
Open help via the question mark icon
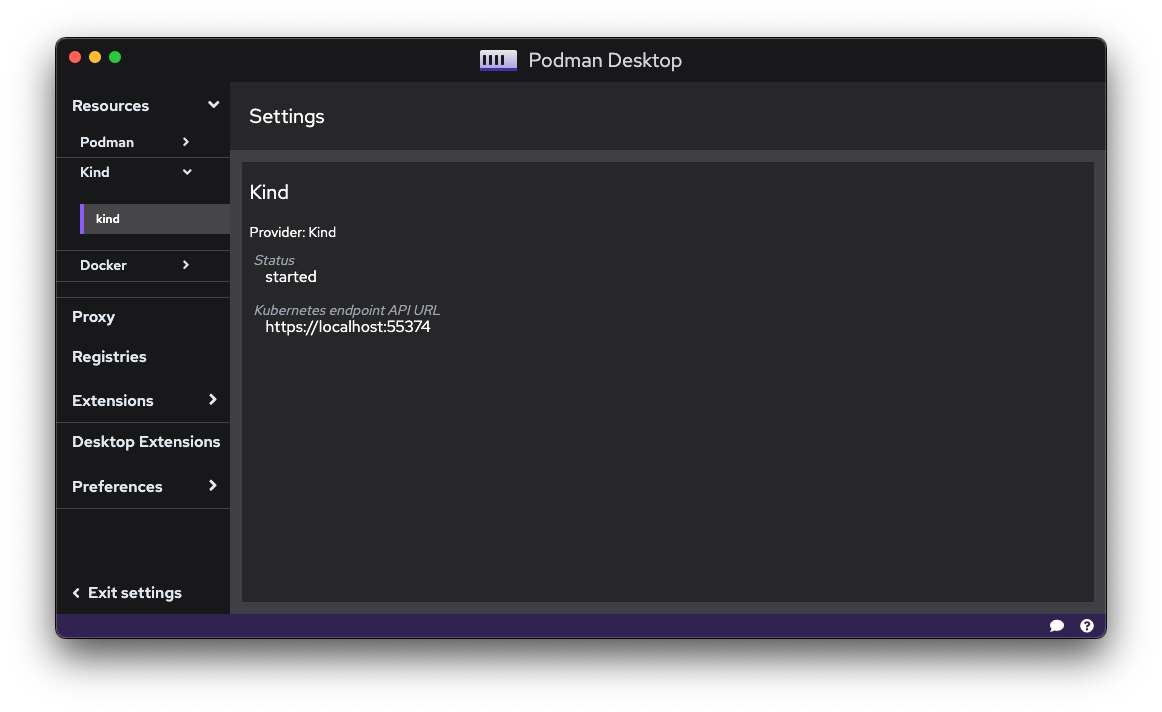click(x=1087, y=625)
